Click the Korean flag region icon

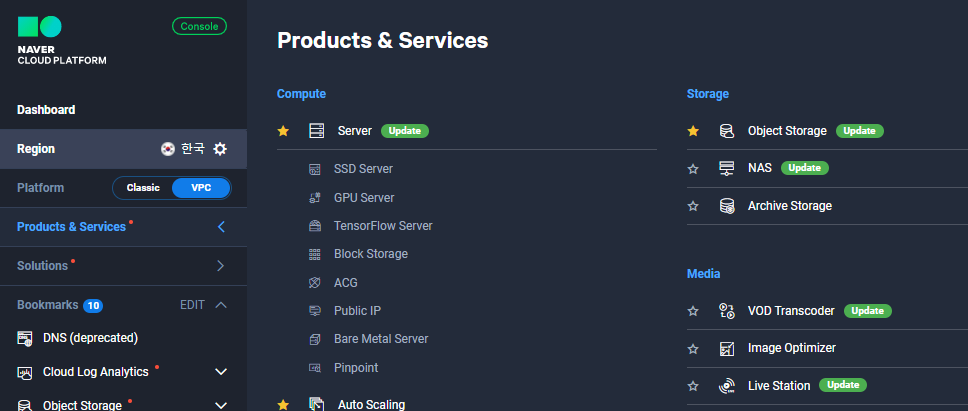tap(167, 149)
